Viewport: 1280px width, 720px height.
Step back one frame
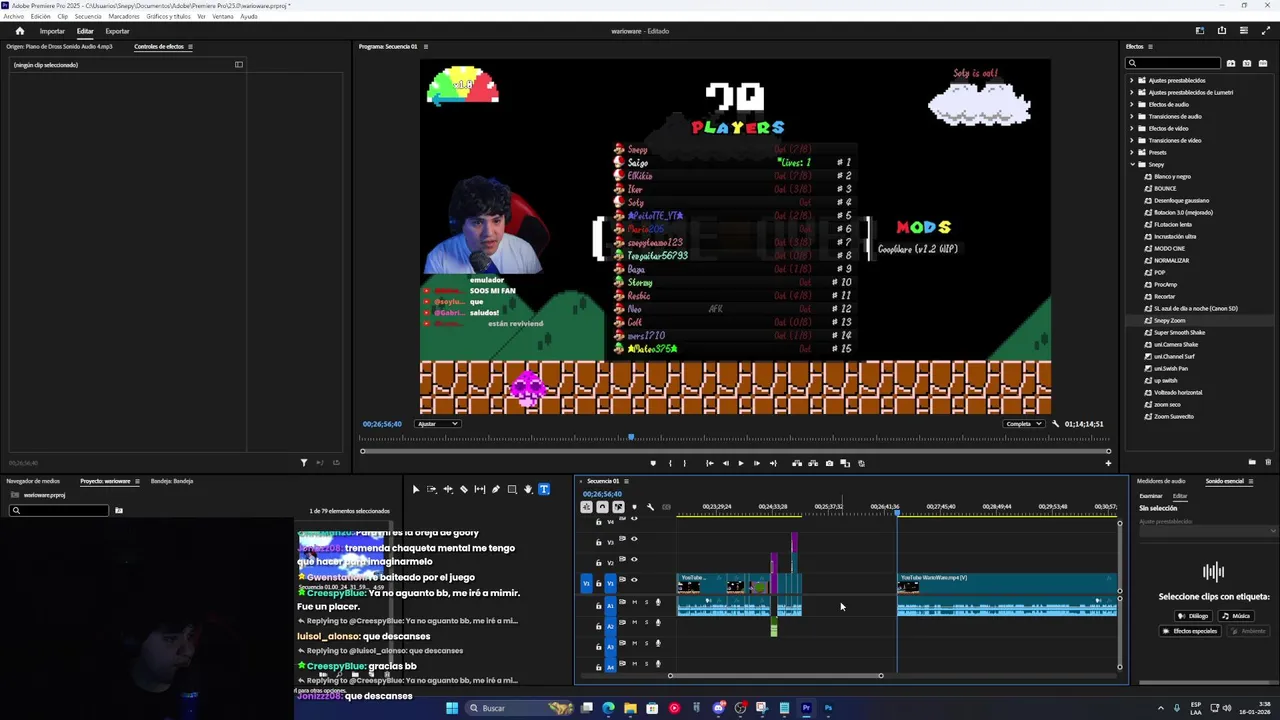pos(726,463)
